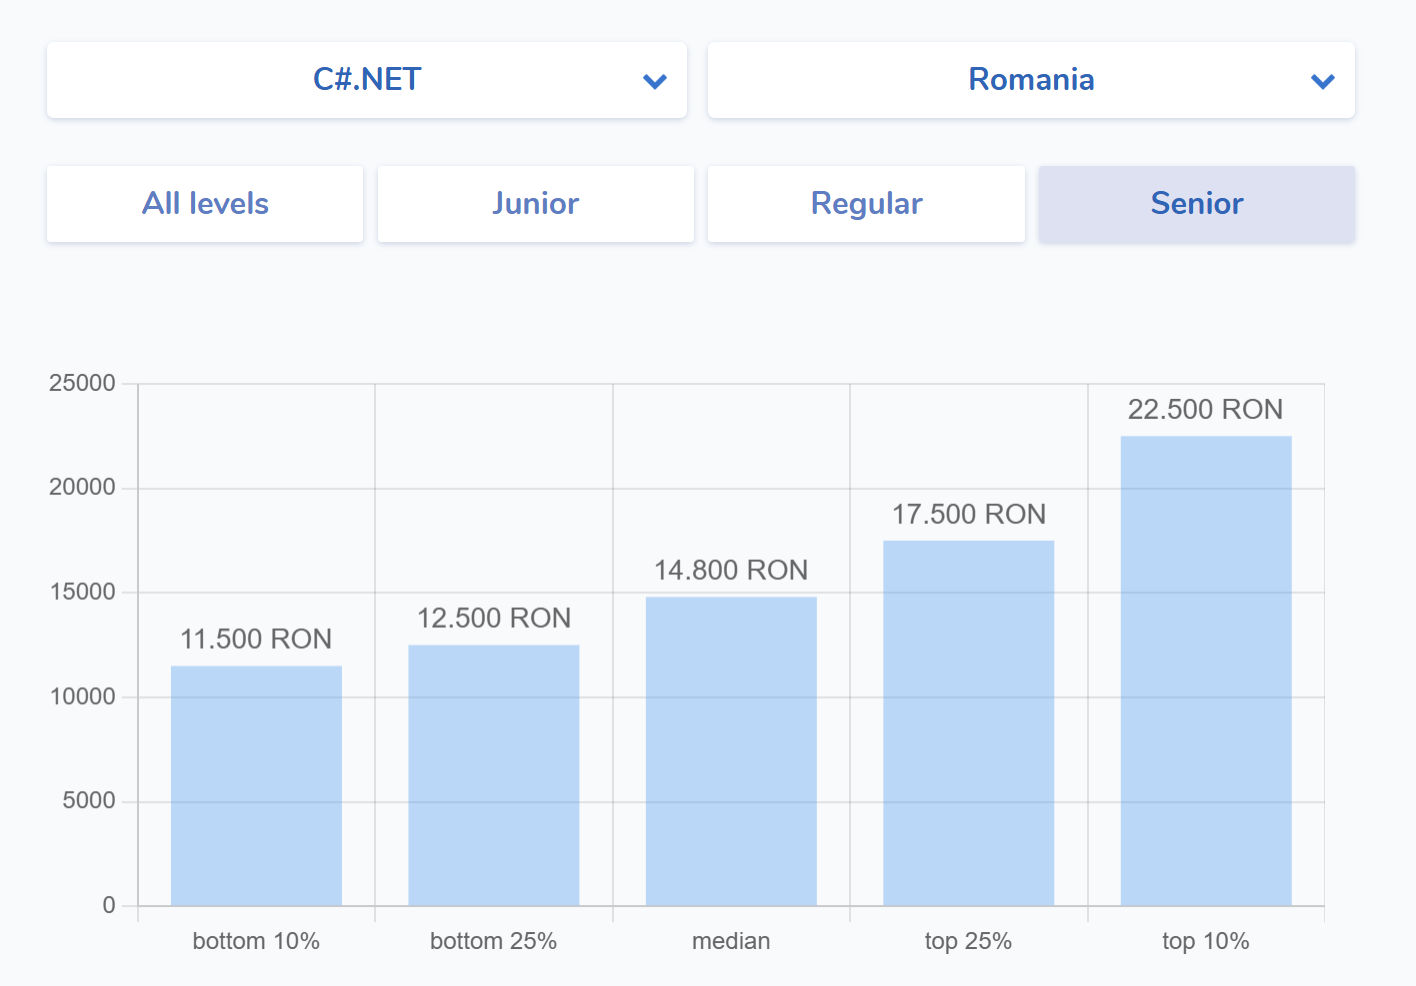Click the bottom 10% salary bar

coord(256,786)
